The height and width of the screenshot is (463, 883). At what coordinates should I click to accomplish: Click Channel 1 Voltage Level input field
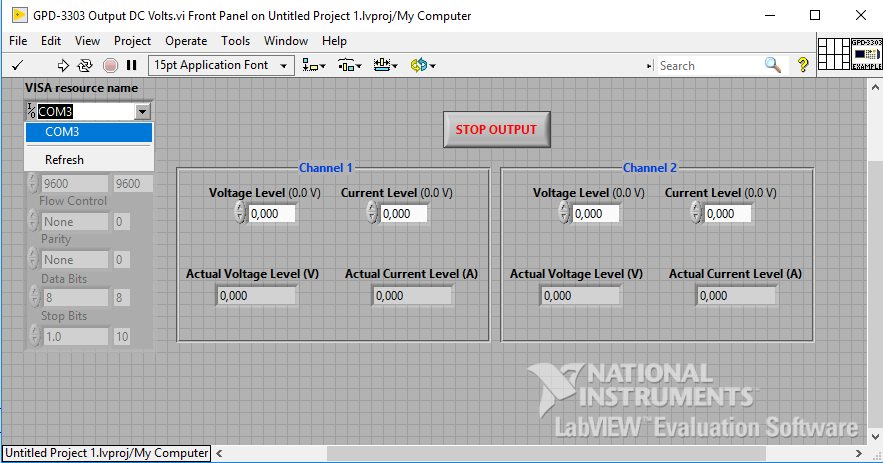point(271,214)
